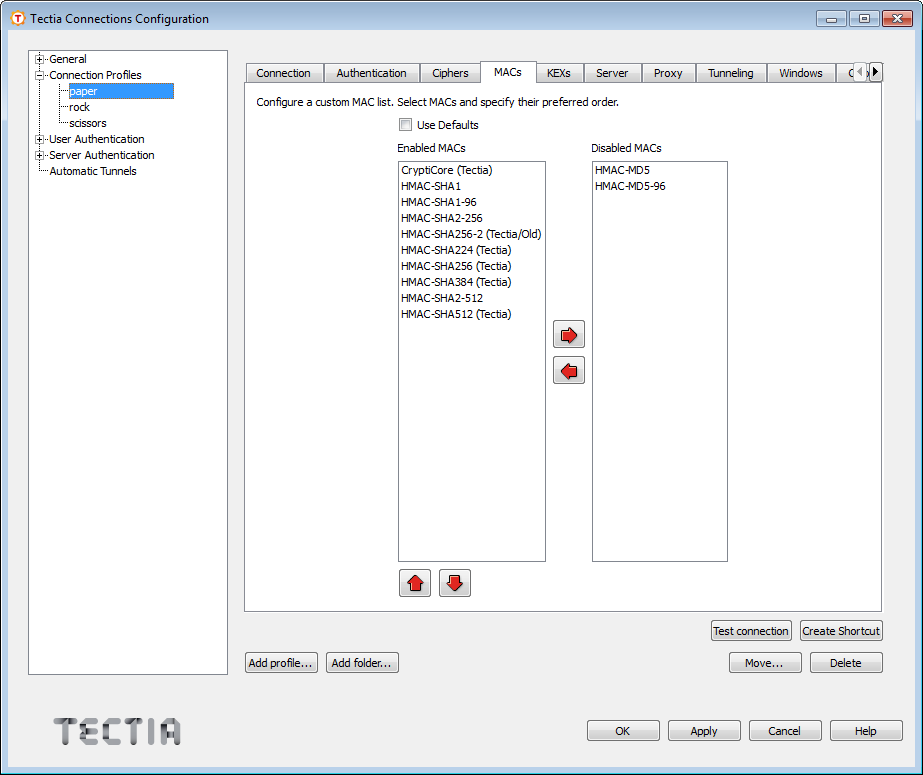Move selected MAC down in order
Screen dimensions: 923x775
[x=454, y=583]
